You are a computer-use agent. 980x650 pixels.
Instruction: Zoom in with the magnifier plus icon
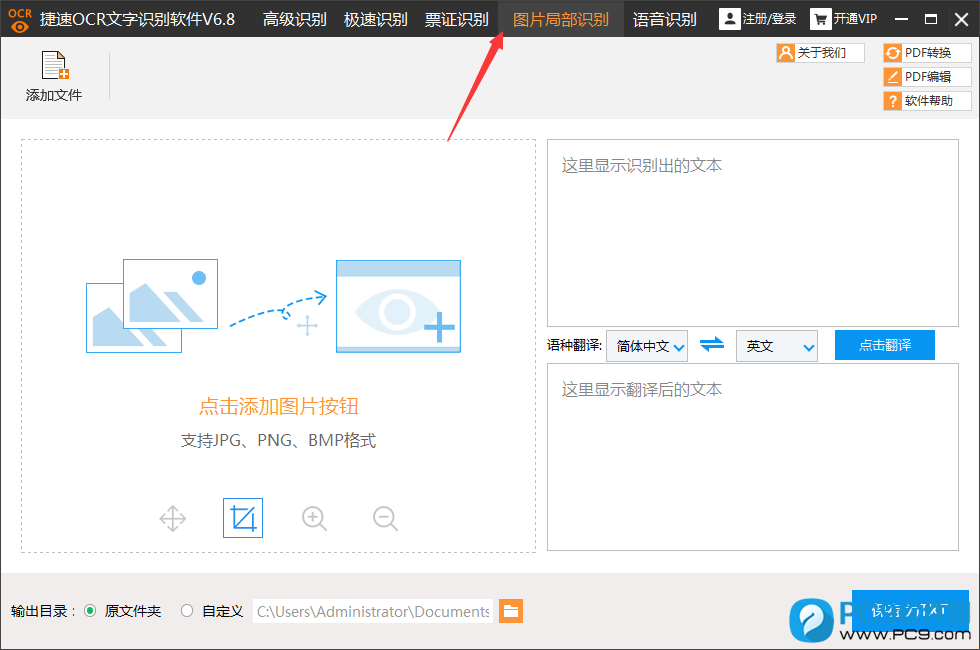click(x=314, y=518)
